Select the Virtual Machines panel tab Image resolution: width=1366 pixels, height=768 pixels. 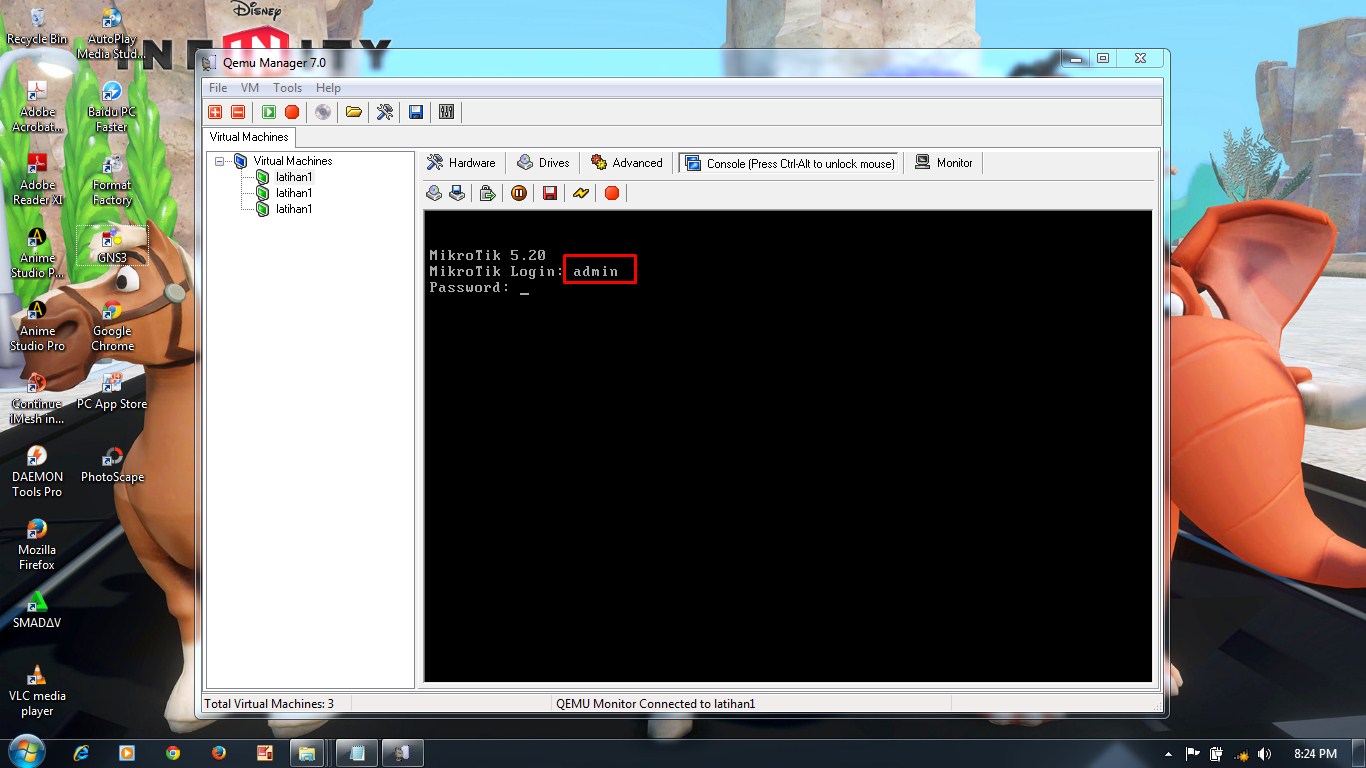click(249, 137)
